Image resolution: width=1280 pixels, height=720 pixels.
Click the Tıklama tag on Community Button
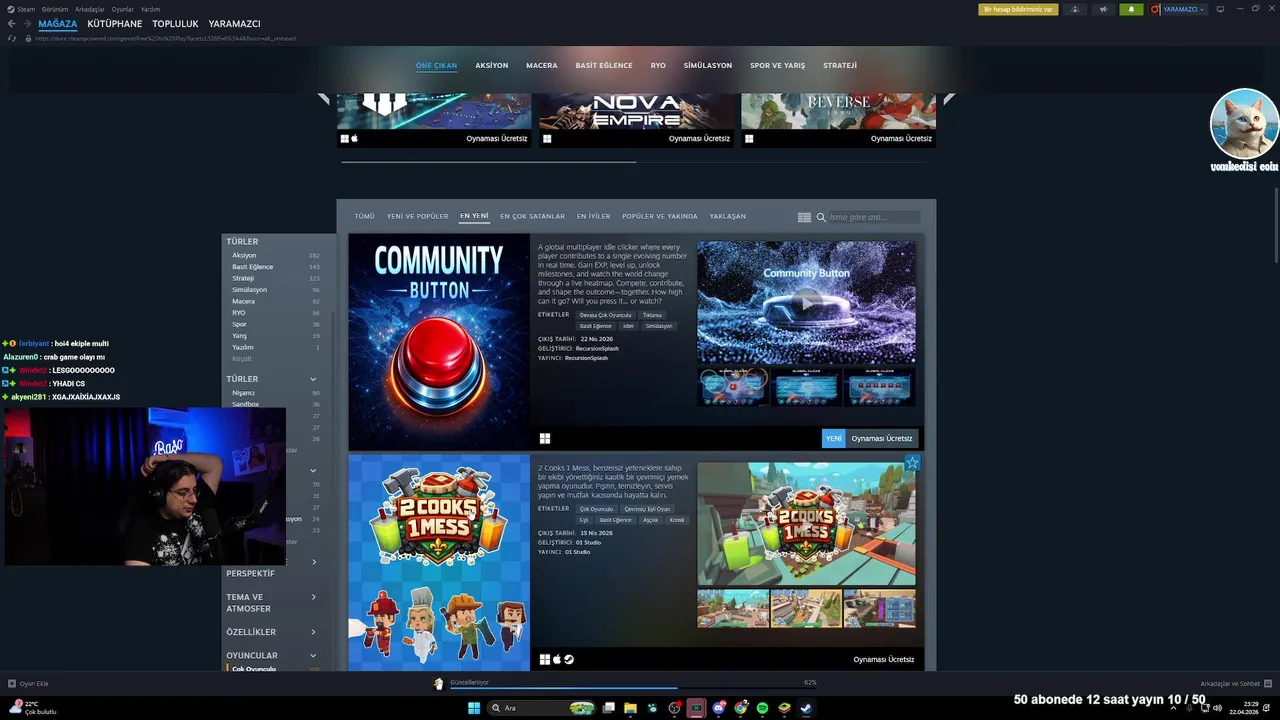pos(652,315)
